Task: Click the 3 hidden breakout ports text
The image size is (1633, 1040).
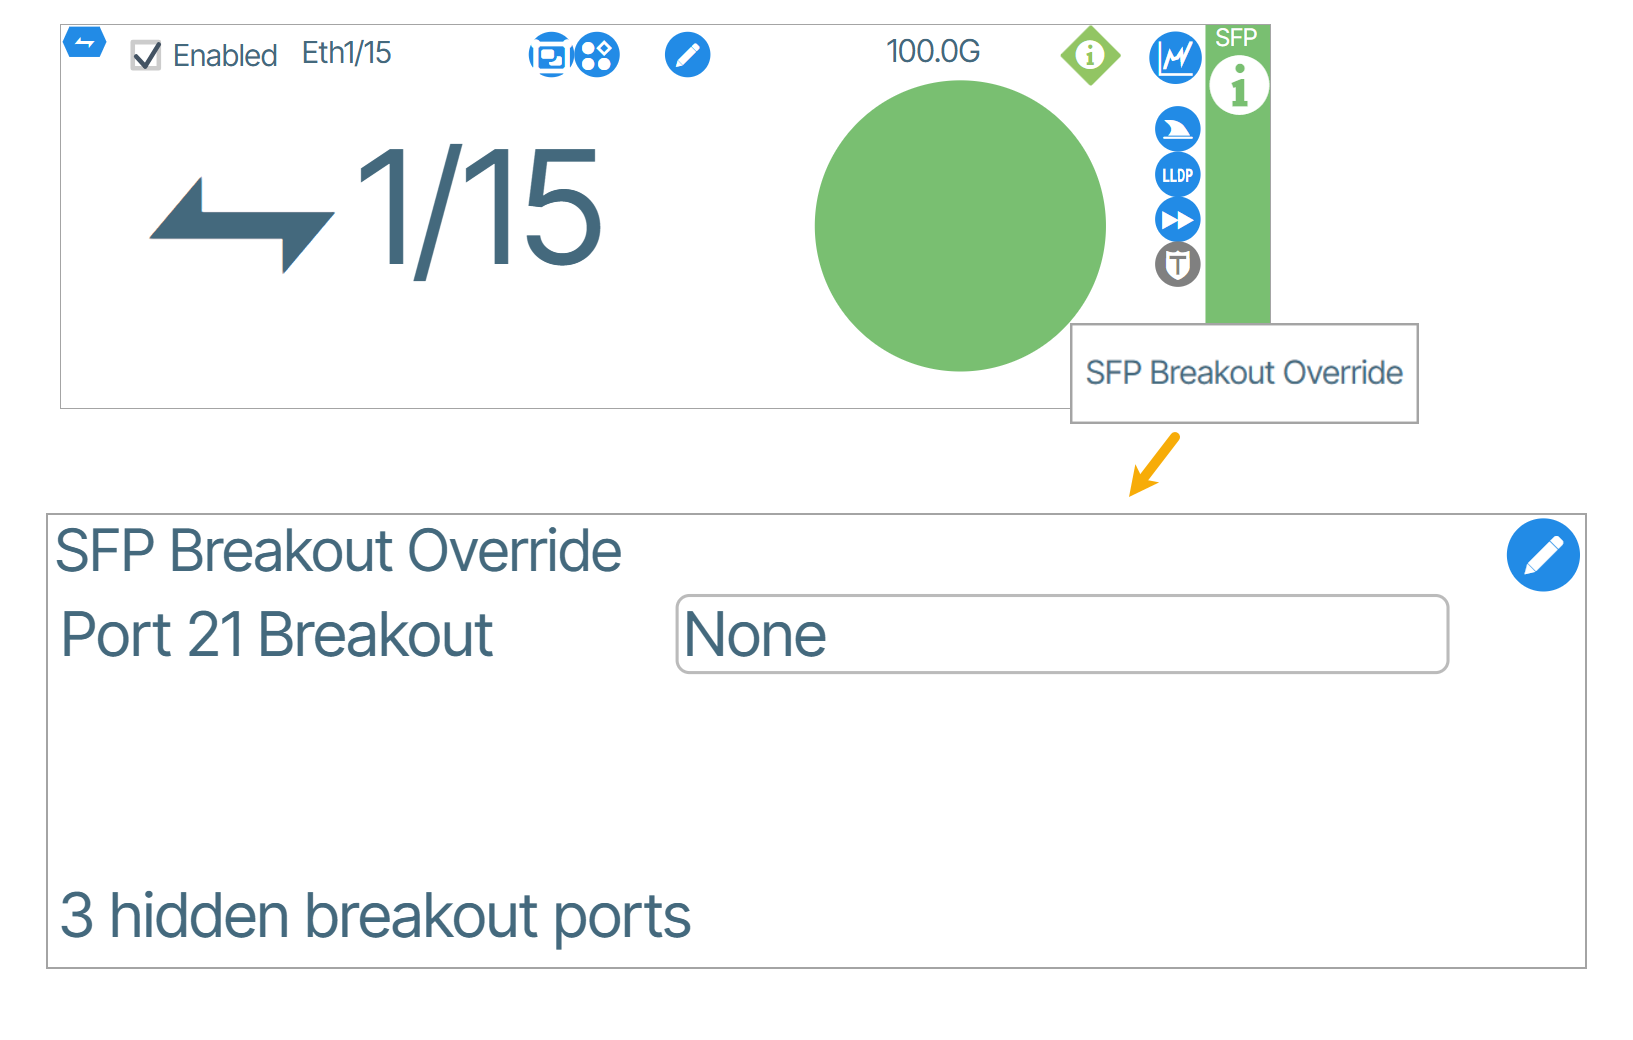Action: 375,916
